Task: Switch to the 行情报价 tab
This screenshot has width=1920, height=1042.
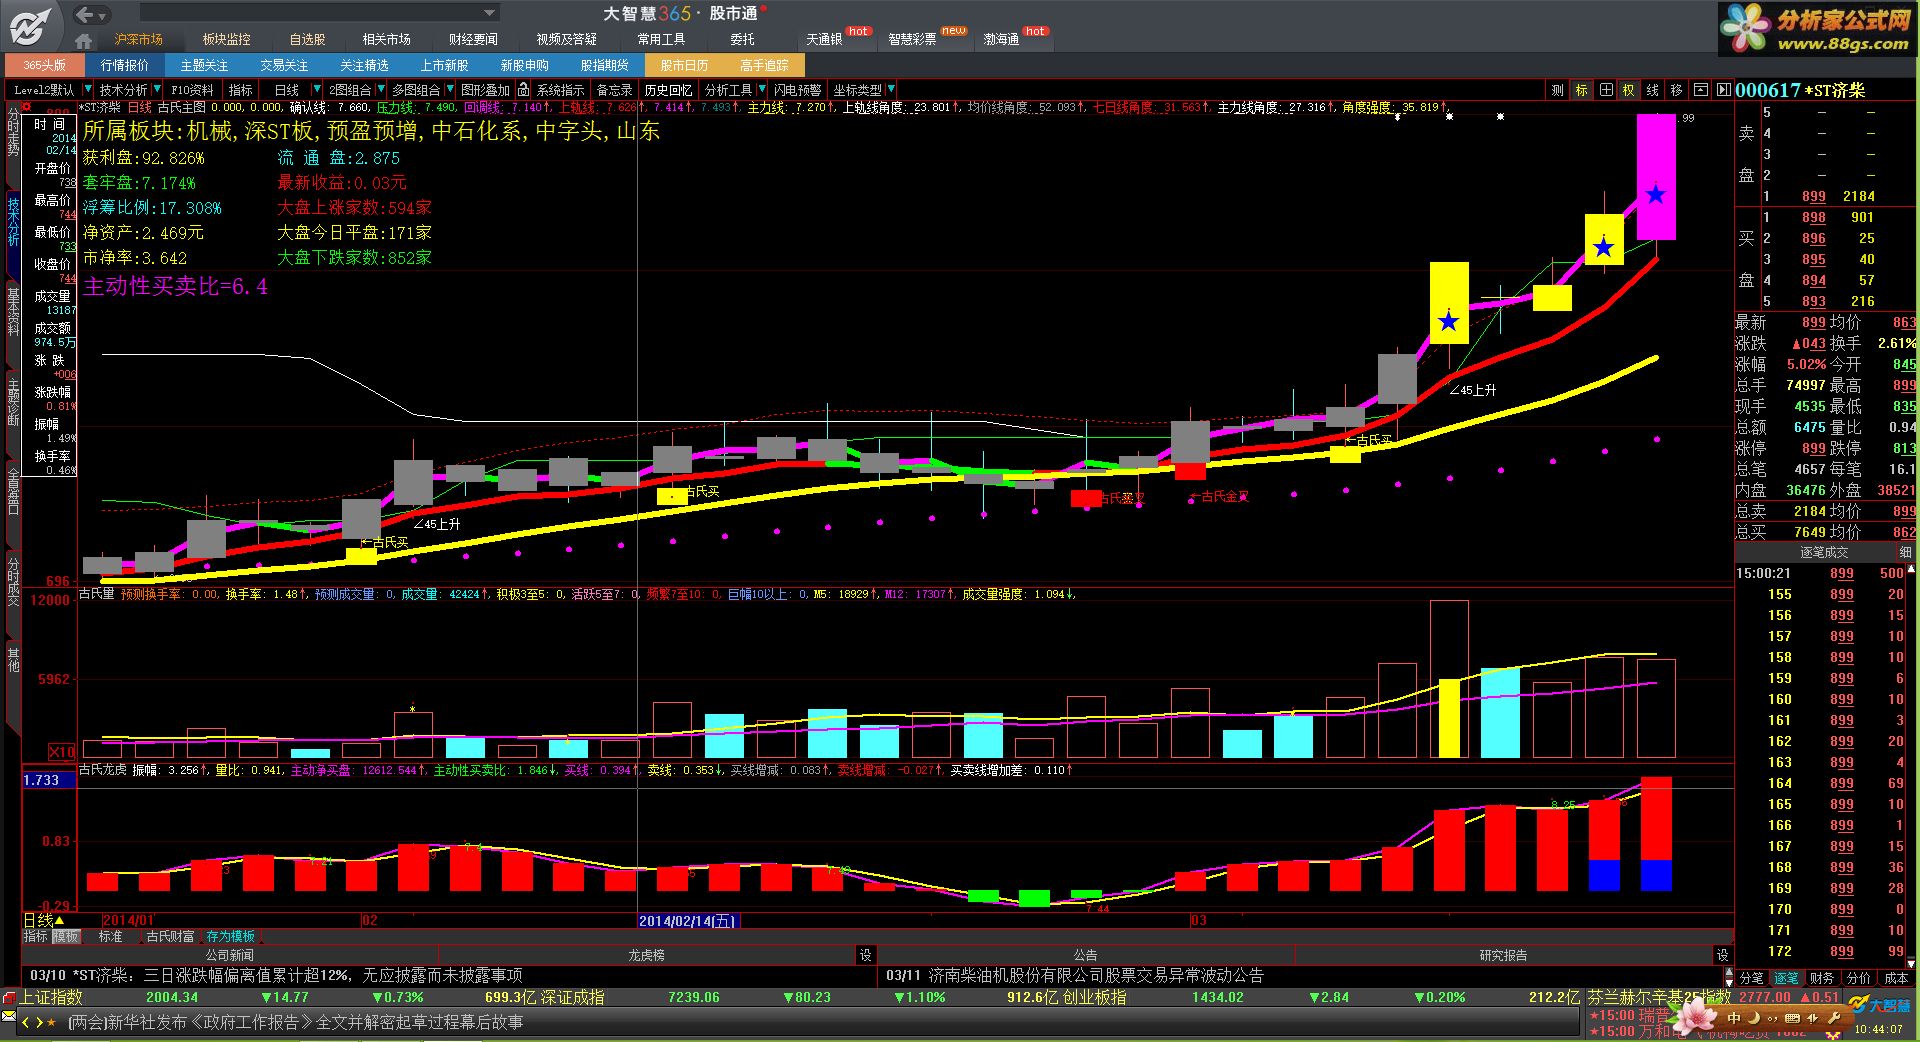Action: pyautogui.click(x=124, y=65)
